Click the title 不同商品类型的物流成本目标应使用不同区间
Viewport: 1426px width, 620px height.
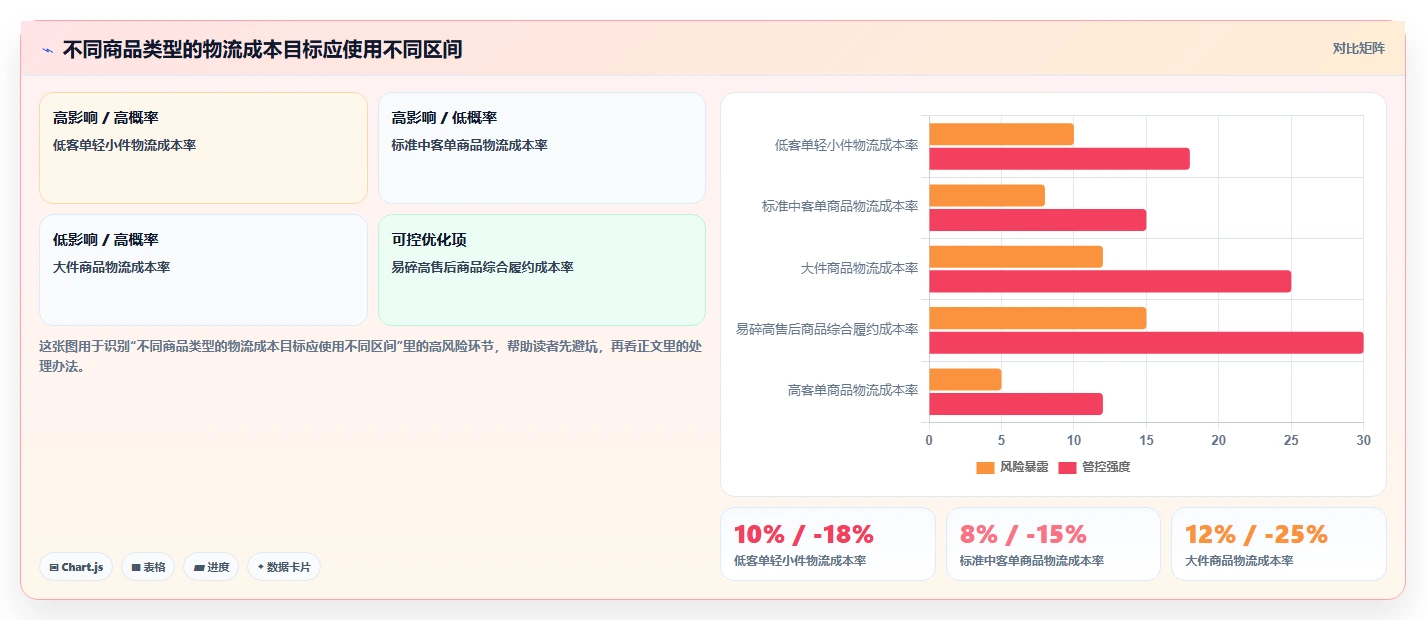pos(262,49)
